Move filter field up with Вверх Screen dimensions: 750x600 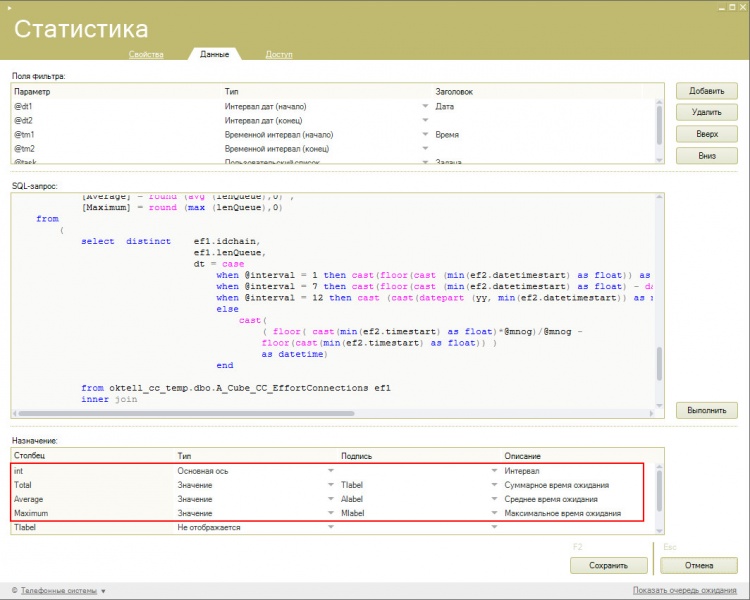tap(706, 134)
